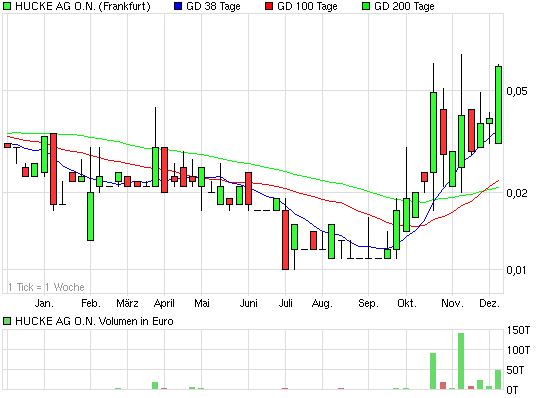Click the long red candlestick in early July
The height and width of the screenshot is (398, 545).
coord(285,240)
